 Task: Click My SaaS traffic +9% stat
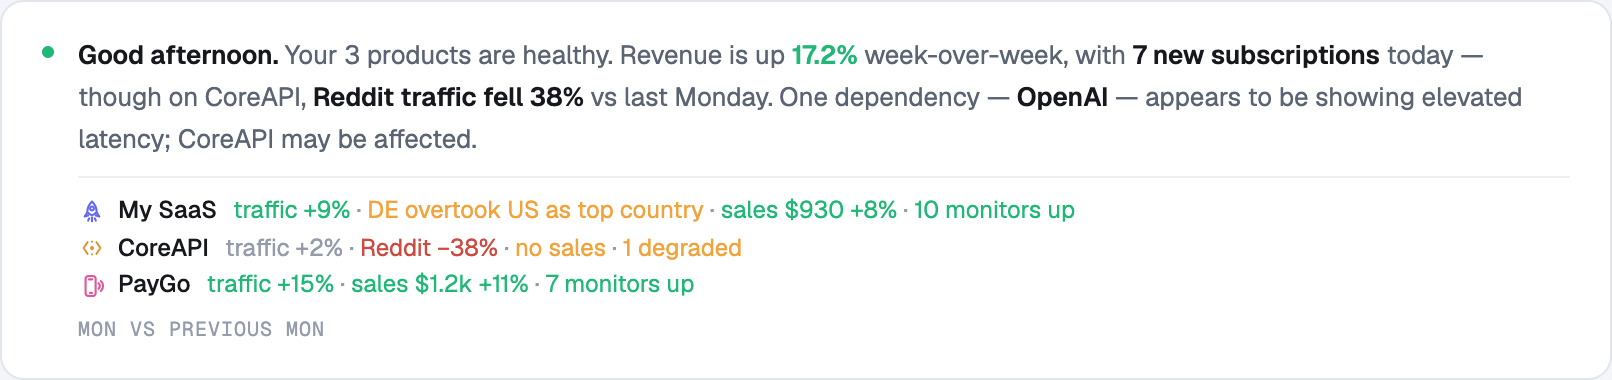(292, 210)
